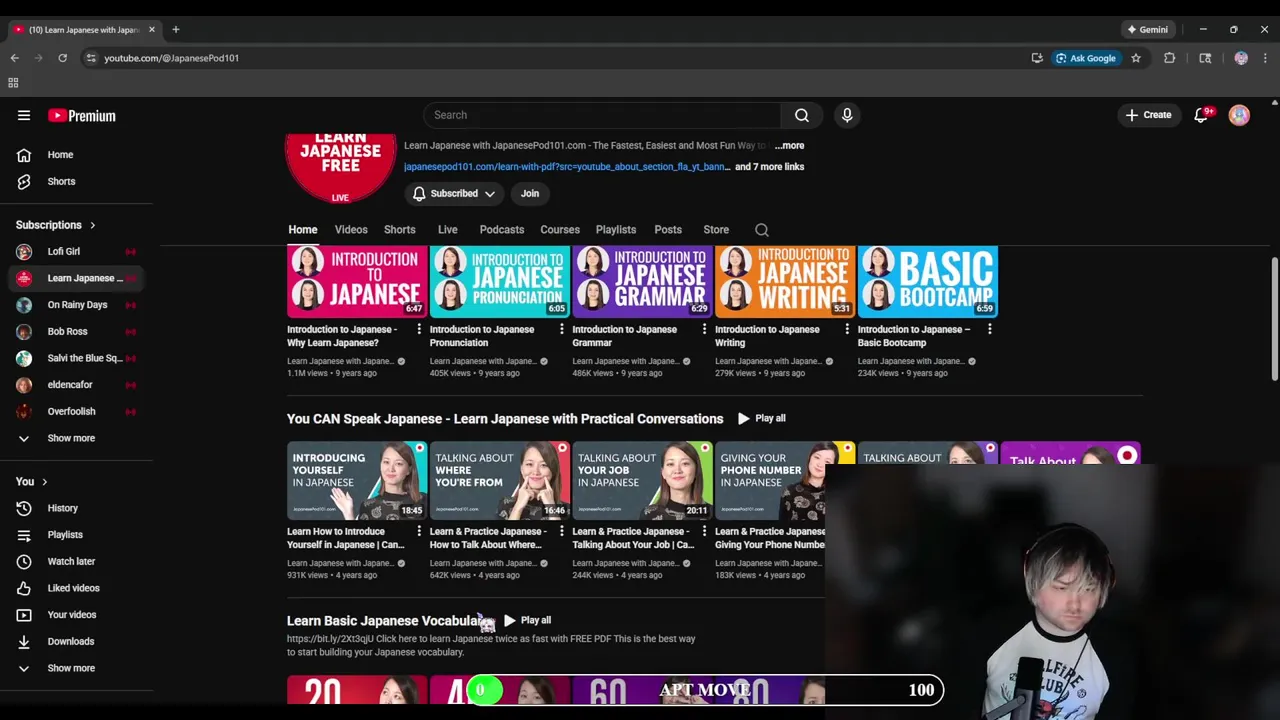Open Lofi Girl subscription channel
This screenshot has width=1280, height=720.
click(76, 252)
